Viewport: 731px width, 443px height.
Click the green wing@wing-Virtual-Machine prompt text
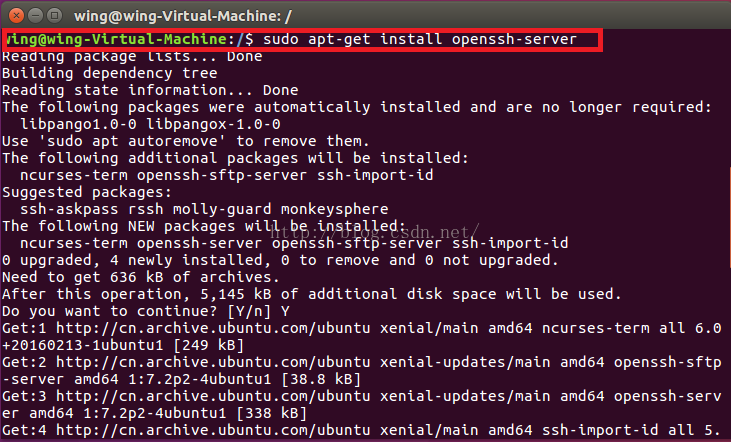pos(115,39)
